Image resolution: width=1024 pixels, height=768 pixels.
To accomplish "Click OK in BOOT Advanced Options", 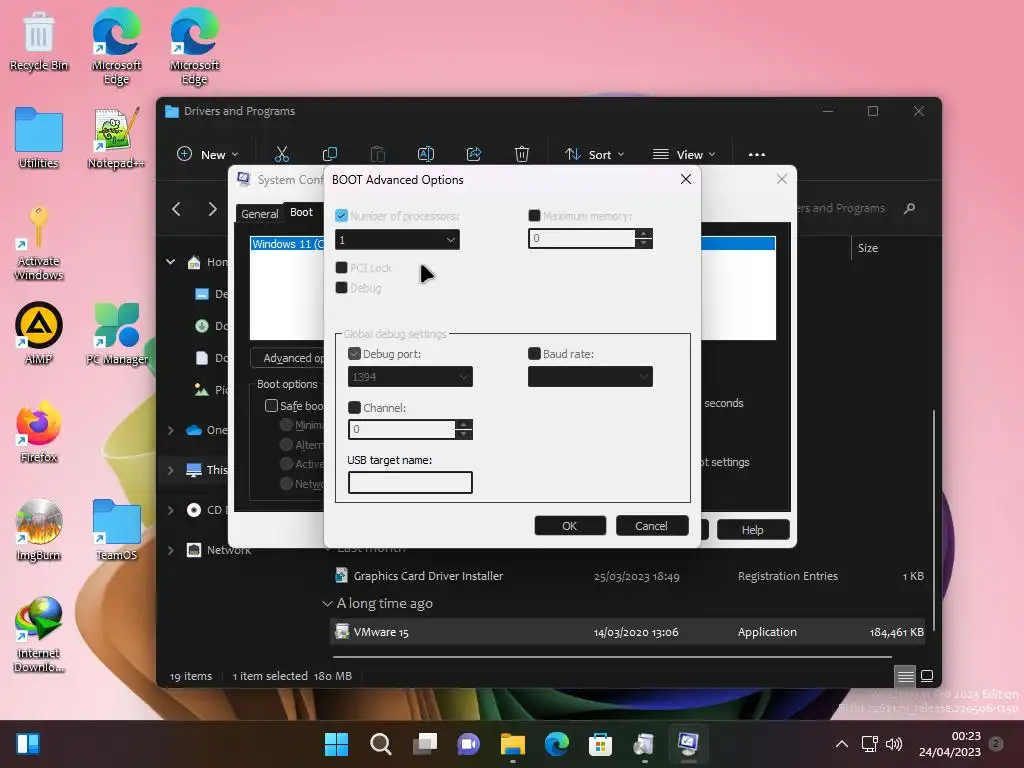I will pyautogui.click(x=570, y=526).
